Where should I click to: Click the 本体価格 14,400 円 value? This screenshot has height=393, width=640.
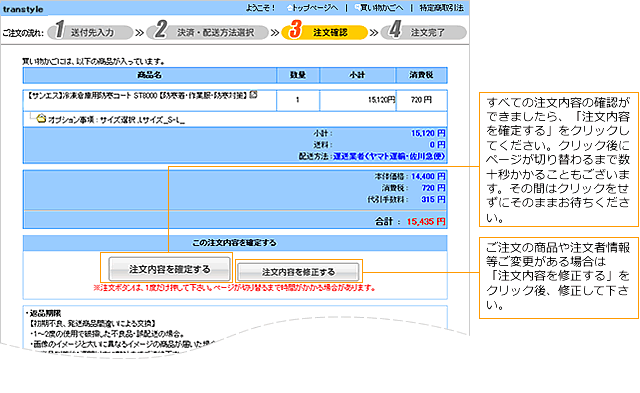point(428,176)
